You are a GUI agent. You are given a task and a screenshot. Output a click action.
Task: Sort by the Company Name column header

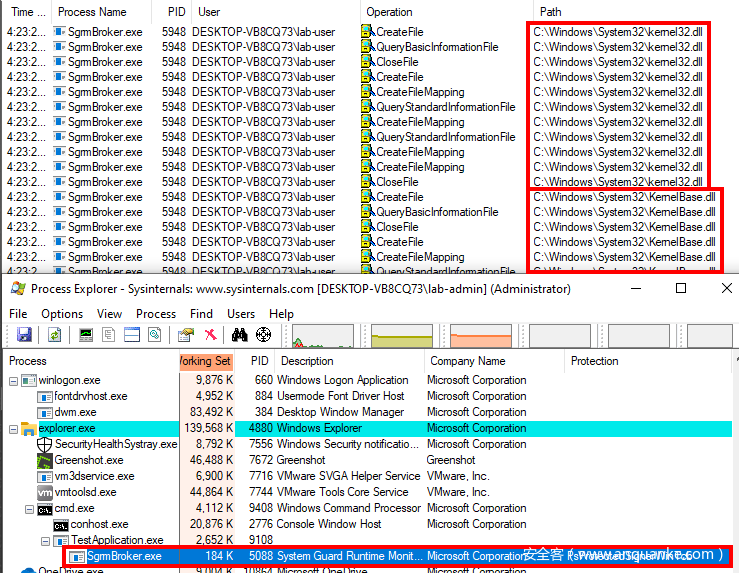pos(494,361)
